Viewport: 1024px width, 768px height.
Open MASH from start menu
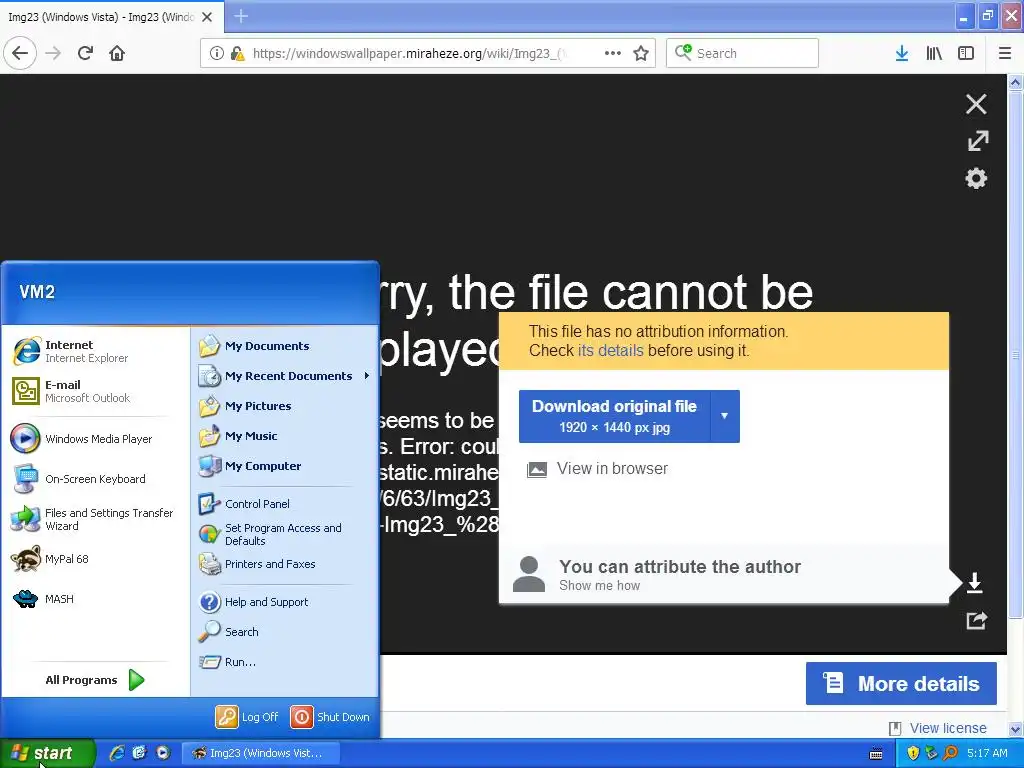(97, 599)
